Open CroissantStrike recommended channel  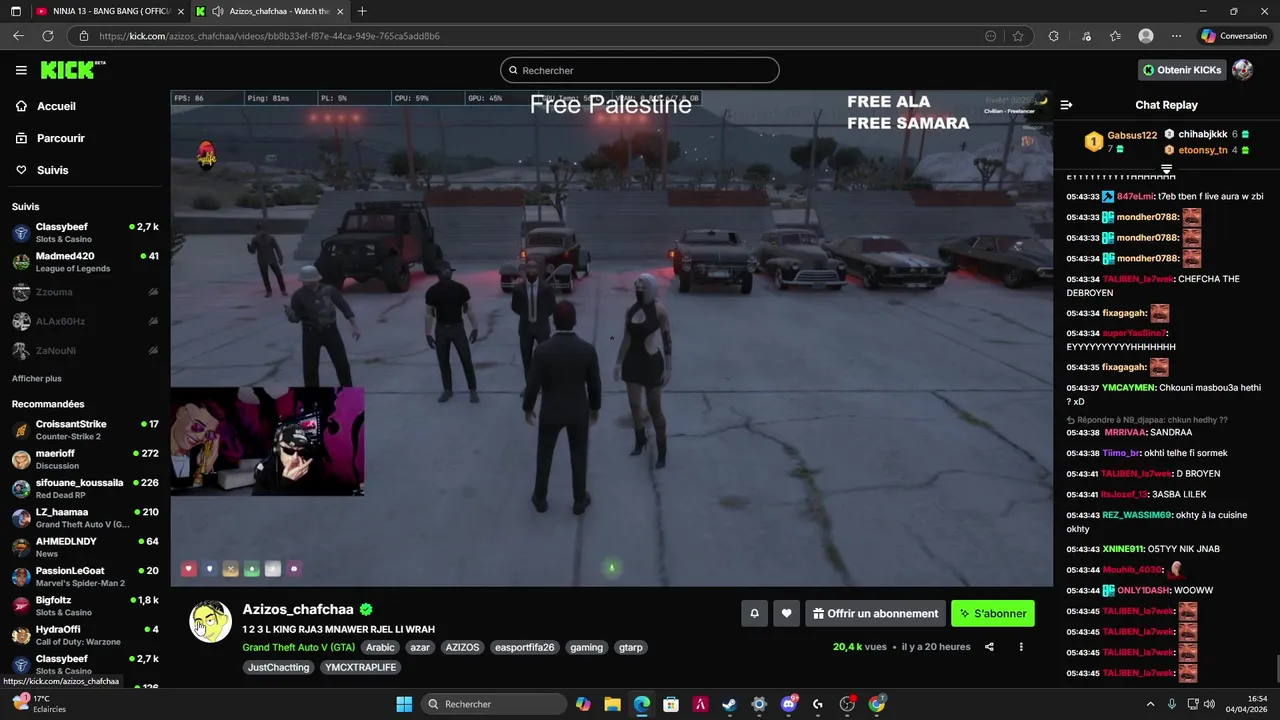[85, 430]
